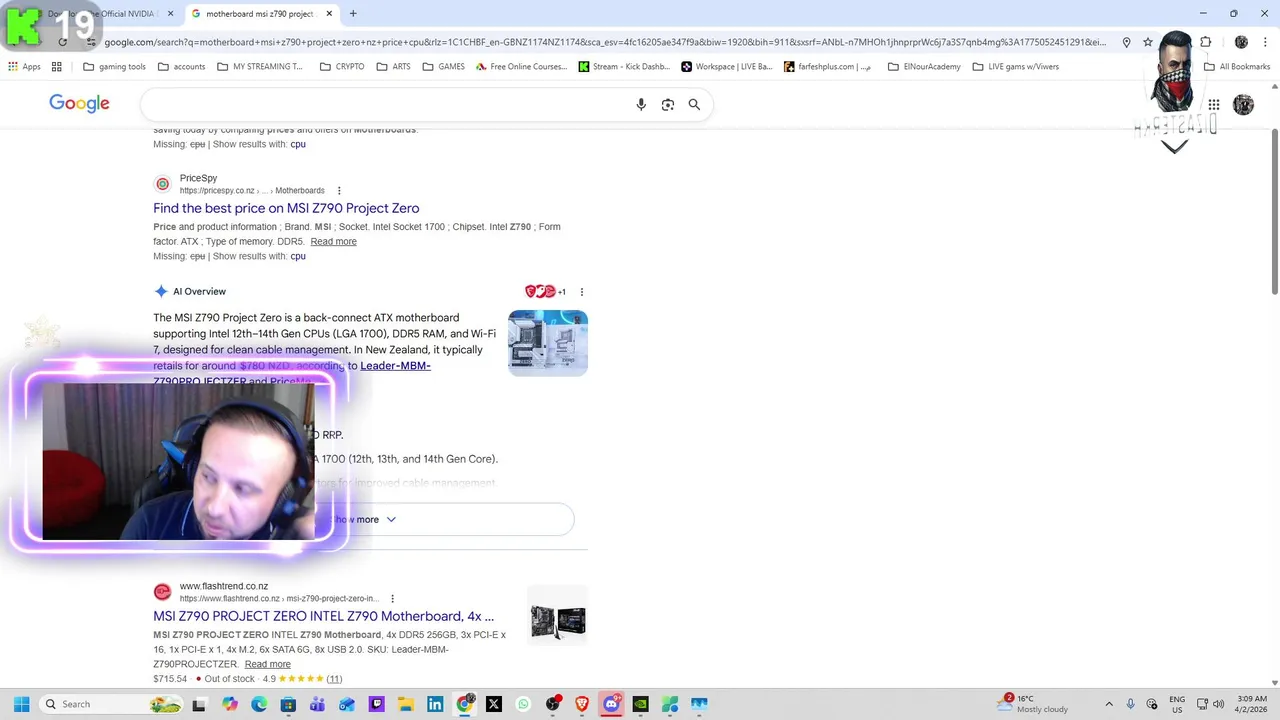Open the taskbar volume control
Image resolution: width=1280 pixels, height=720 pixels.
point(1219,704)
